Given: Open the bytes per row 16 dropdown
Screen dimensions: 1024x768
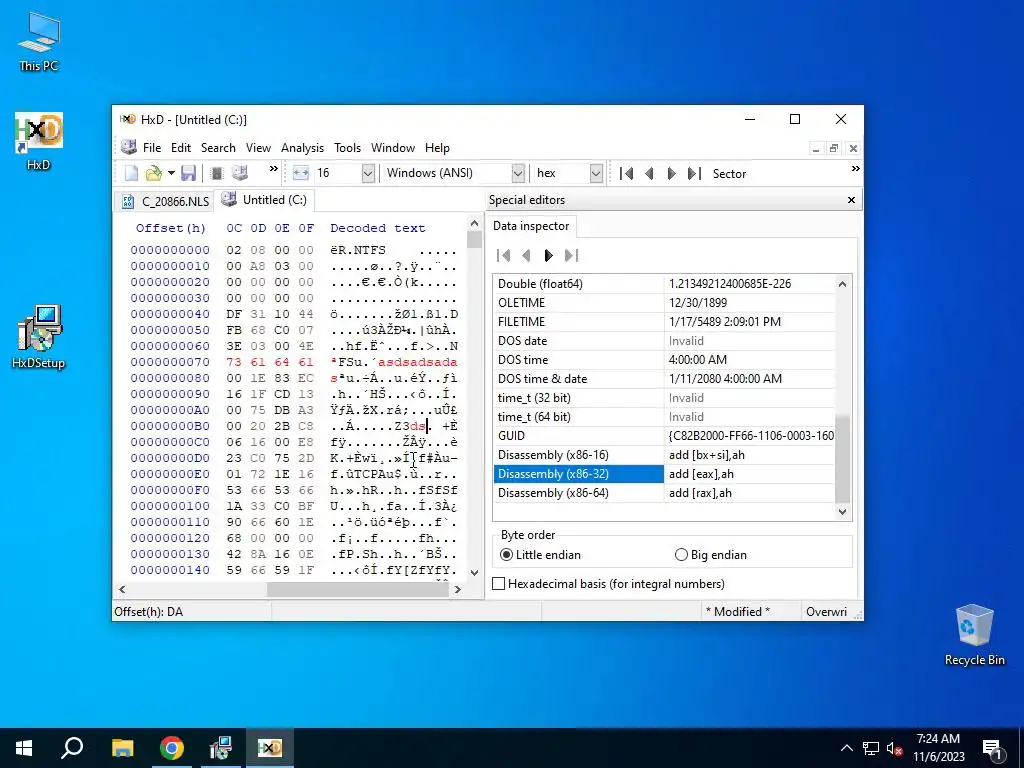Looking at the screenshot, I should pos(368,173).
